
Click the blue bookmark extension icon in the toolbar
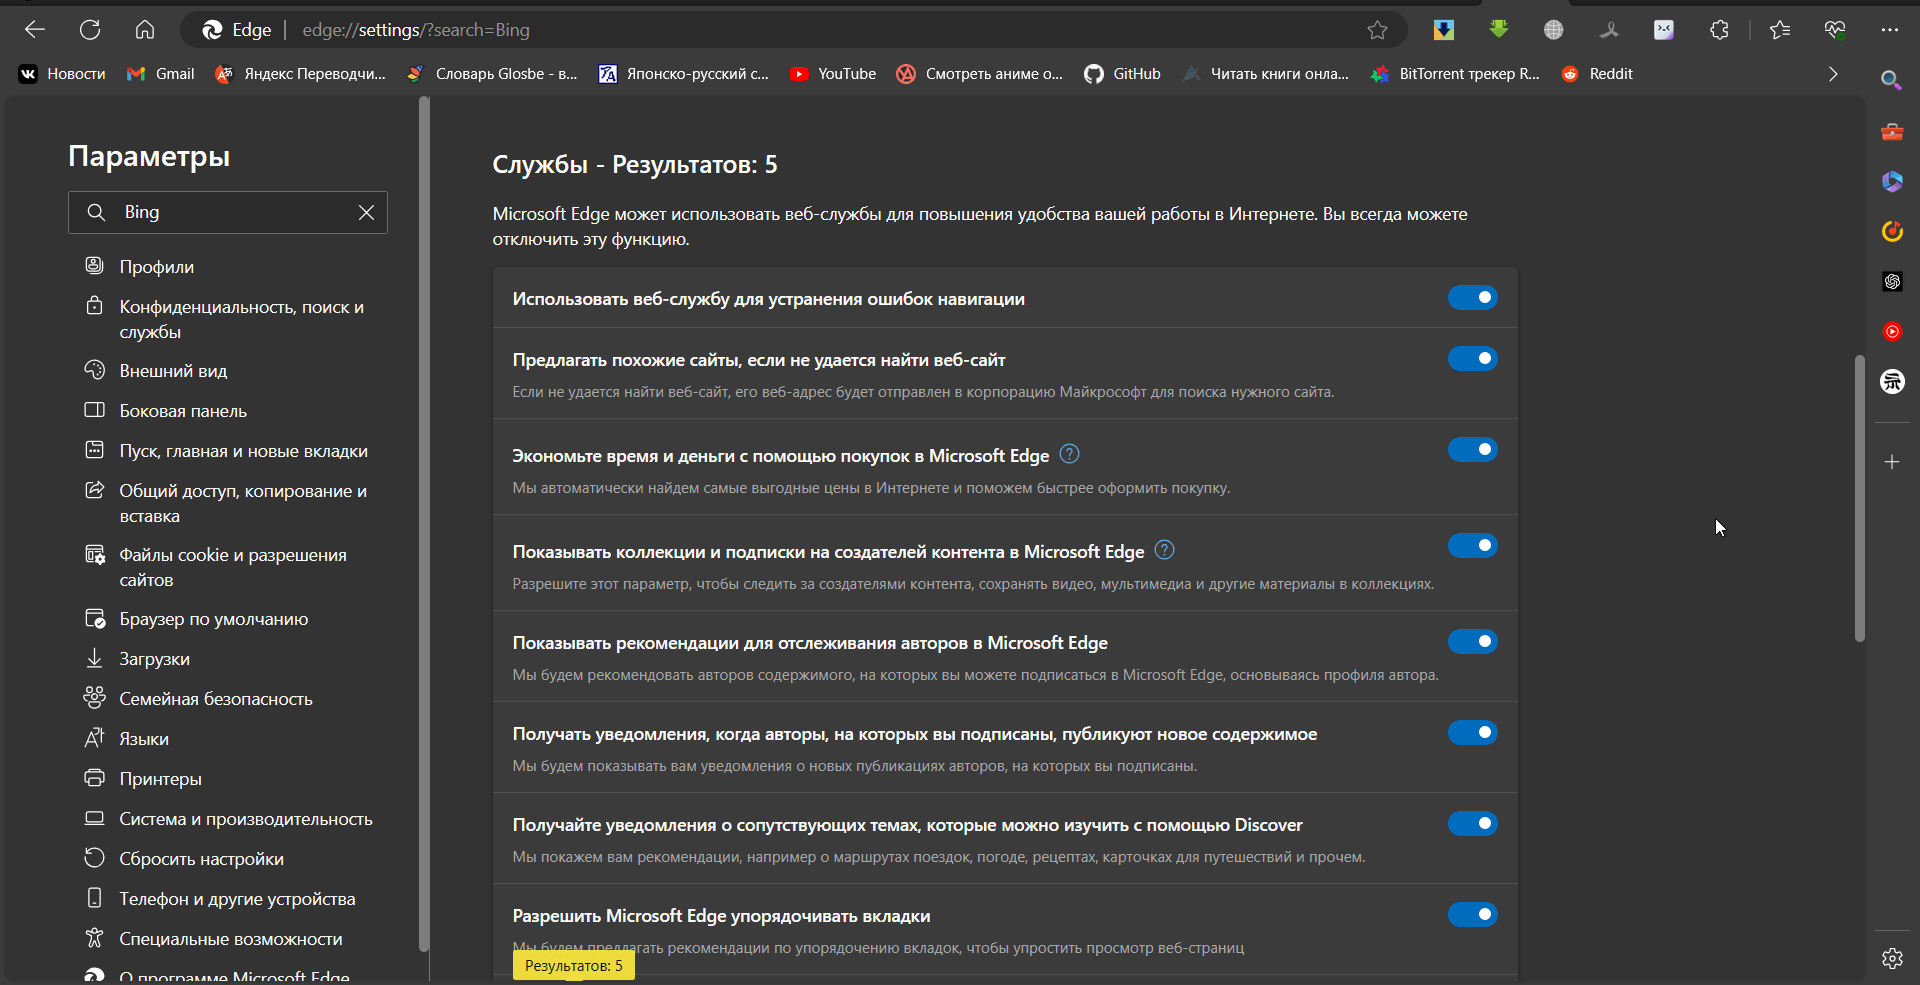(x=1443, y=30)
